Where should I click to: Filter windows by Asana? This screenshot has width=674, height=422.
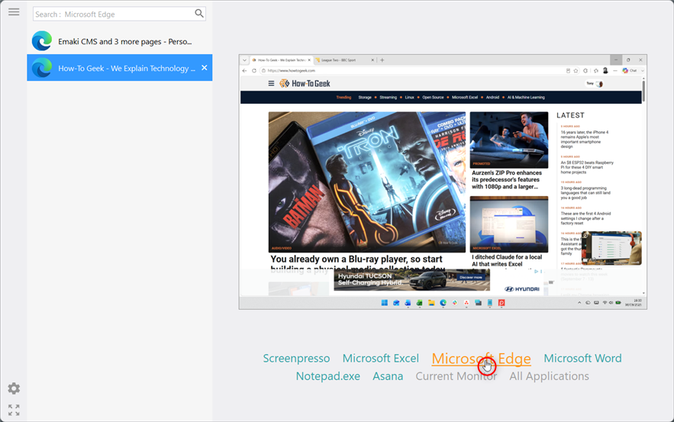pos(388,376)
